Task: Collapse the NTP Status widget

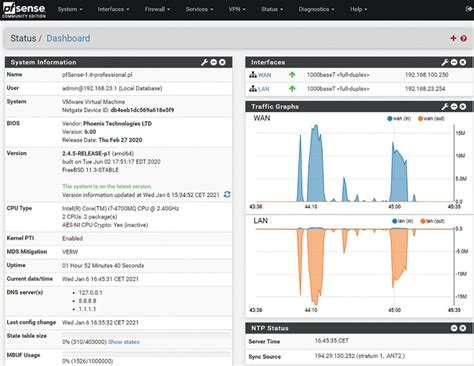Action: [454, 328]
